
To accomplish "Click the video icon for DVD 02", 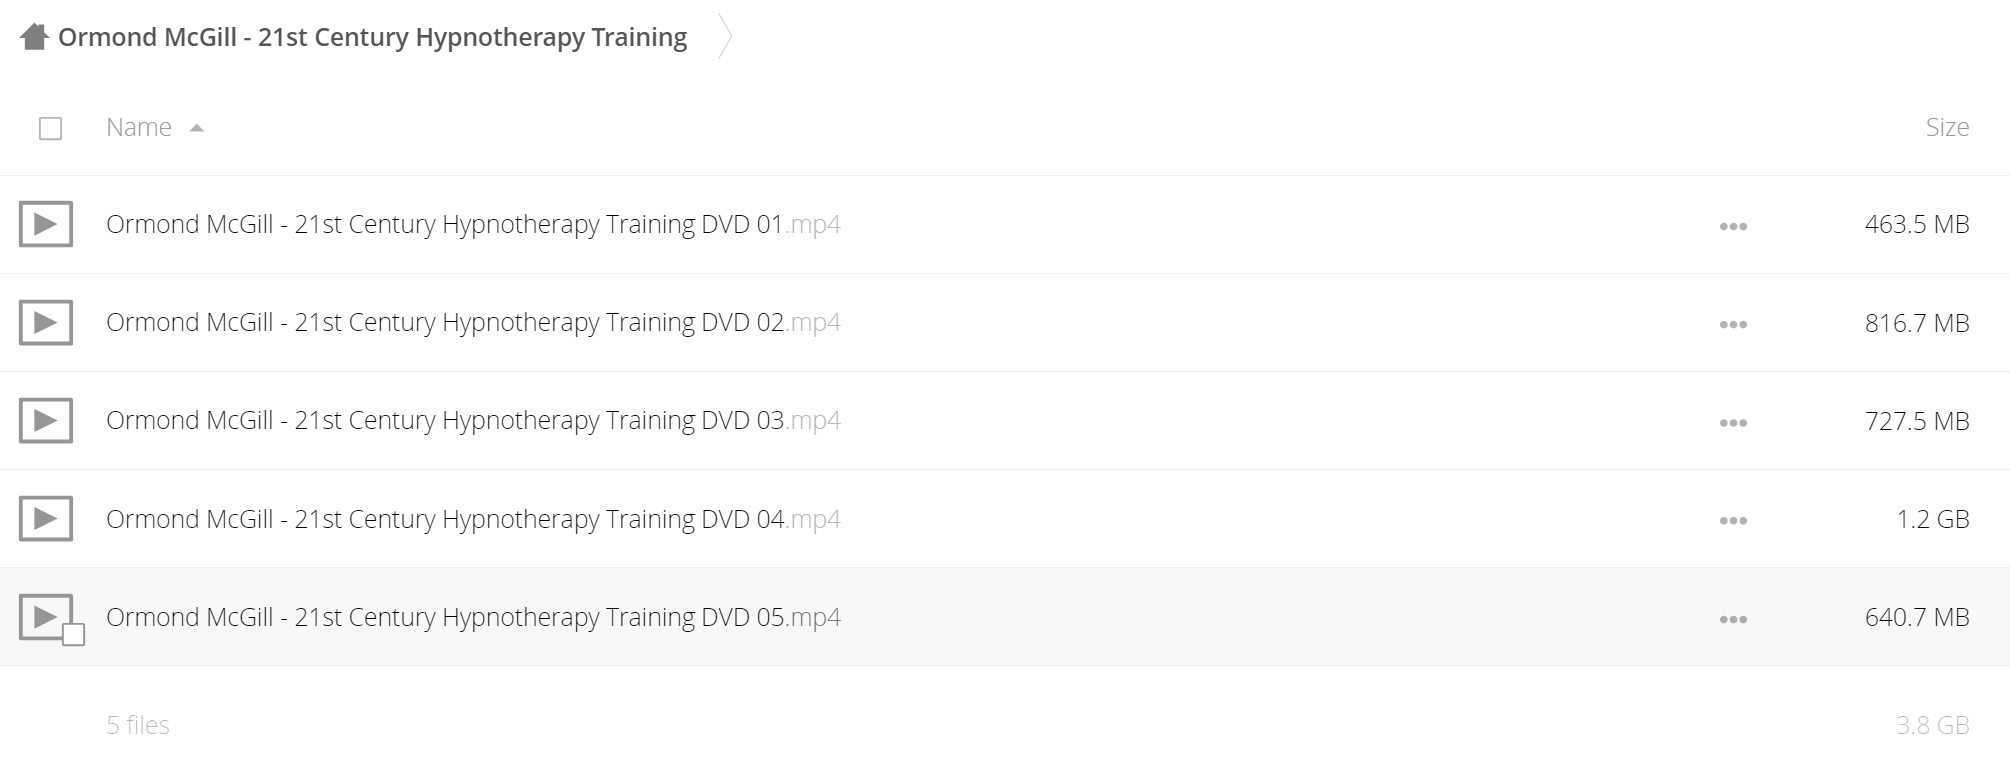I will pyautogui.click(x=46, y=322).
